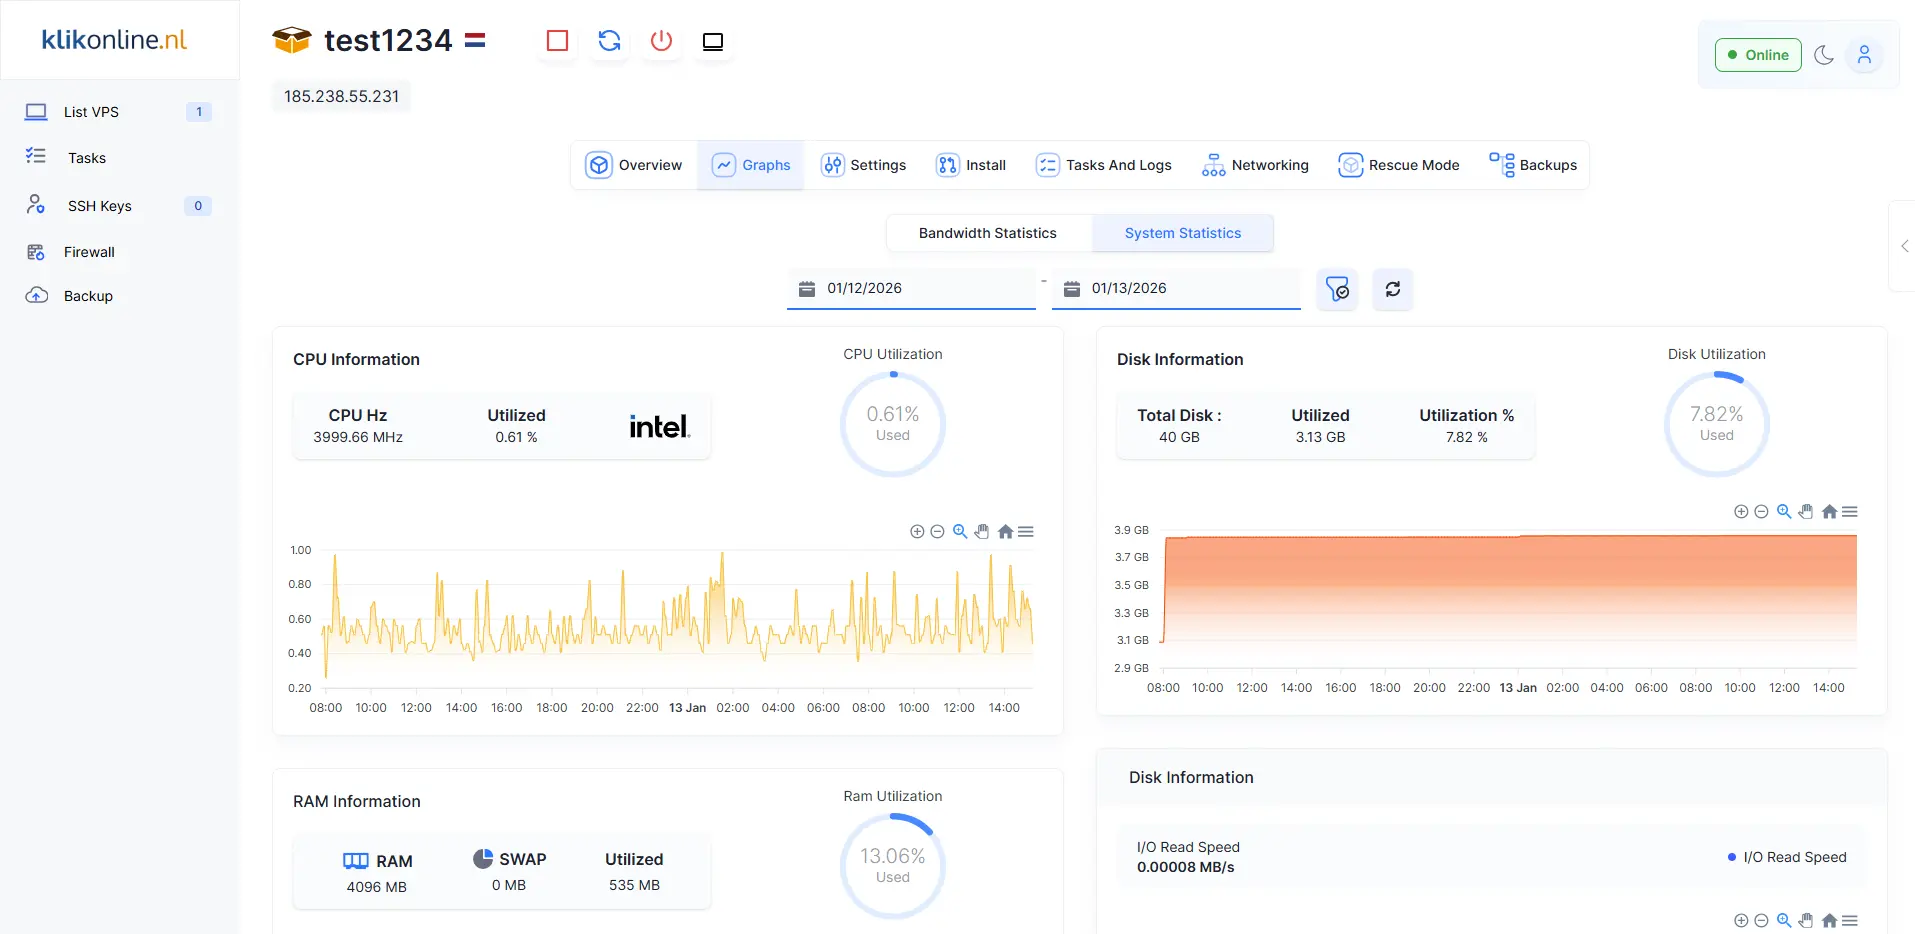Screen dimensions: 1915x934
Task: Reset zoom on Disk chart home icon
Action: coord(1829,512)
